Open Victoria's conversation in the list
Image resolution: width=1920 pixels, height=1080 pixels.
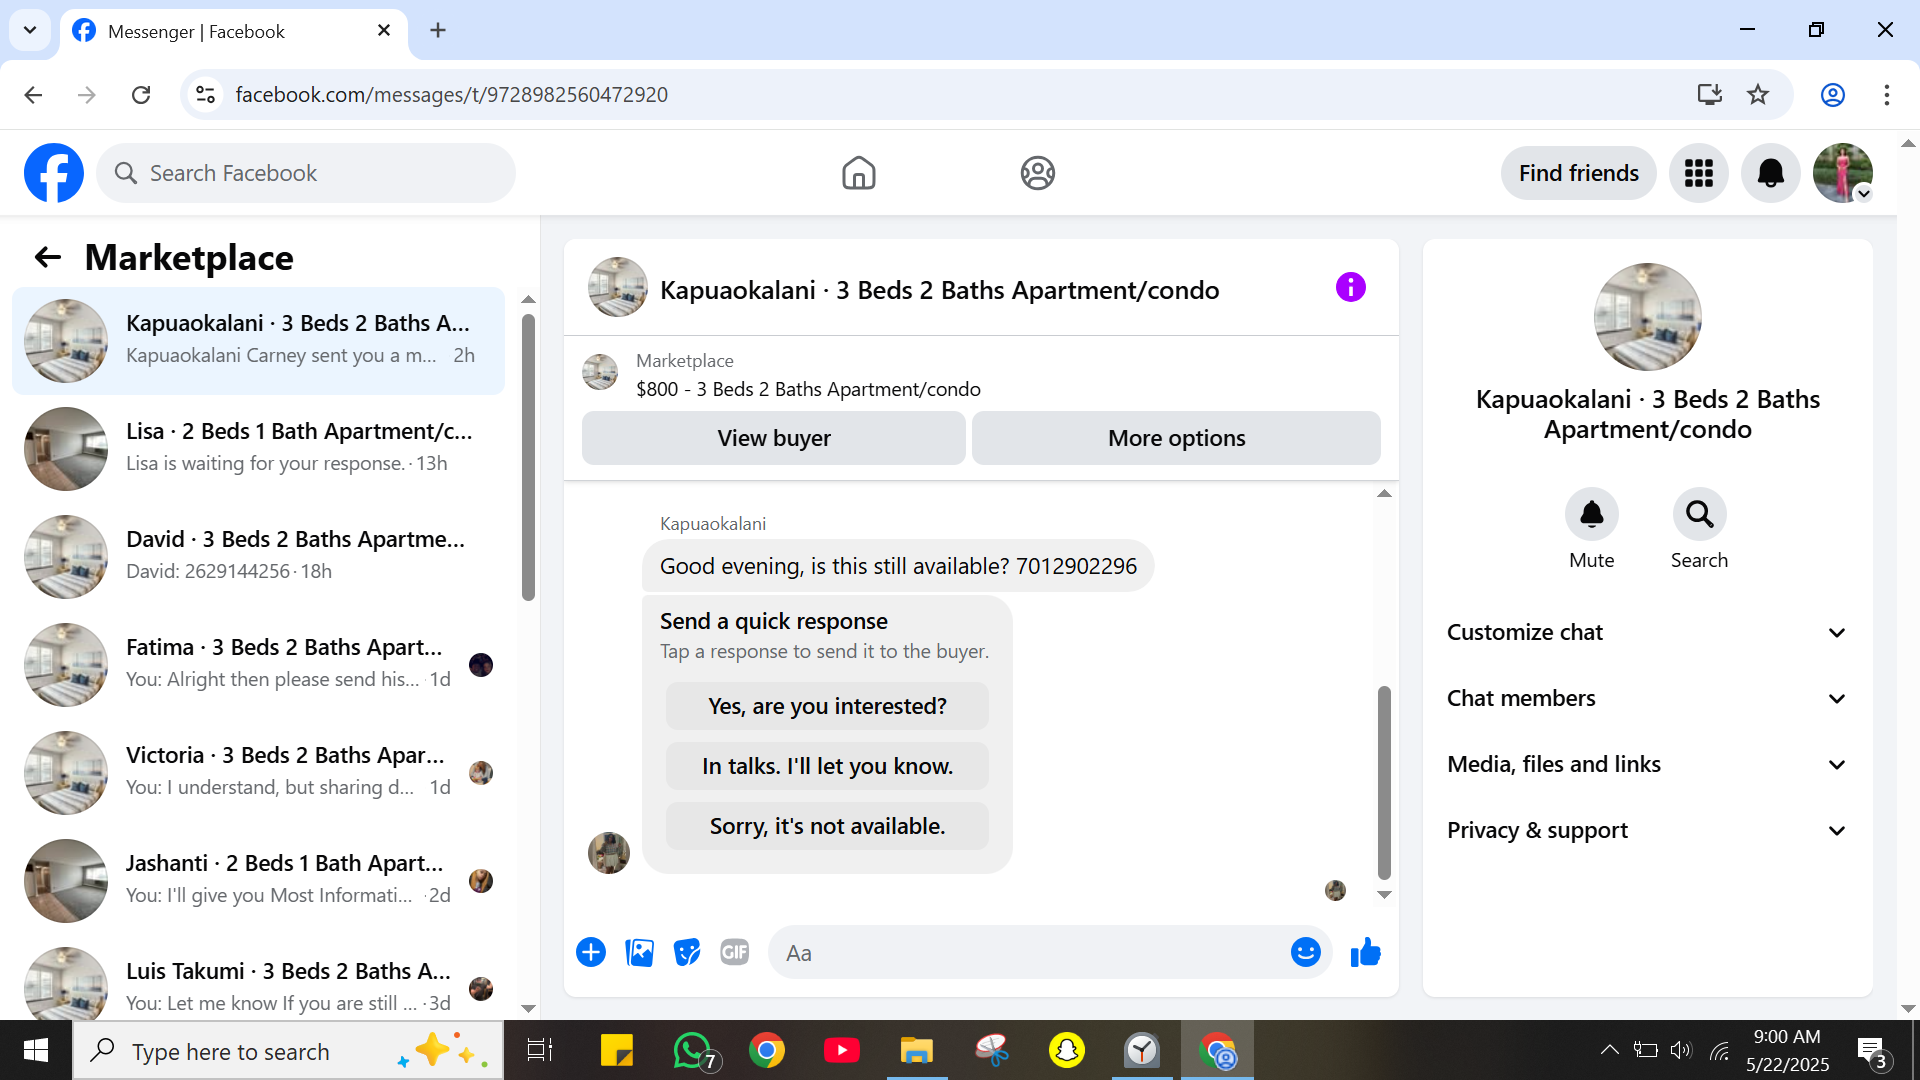point(258,772)
